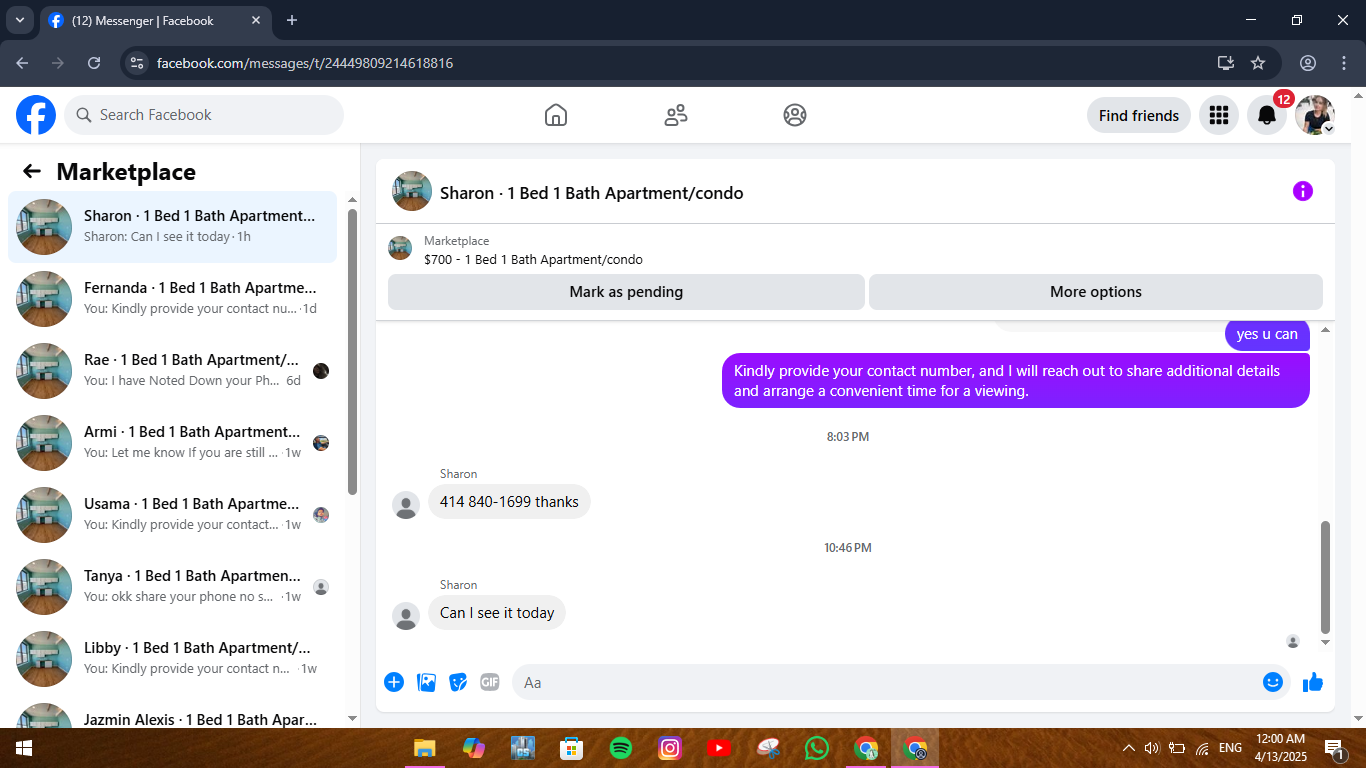This screenshot has width=1366, height=768.
Task: Open the Friends icon in Facebook's top bar
Action: 676,115
